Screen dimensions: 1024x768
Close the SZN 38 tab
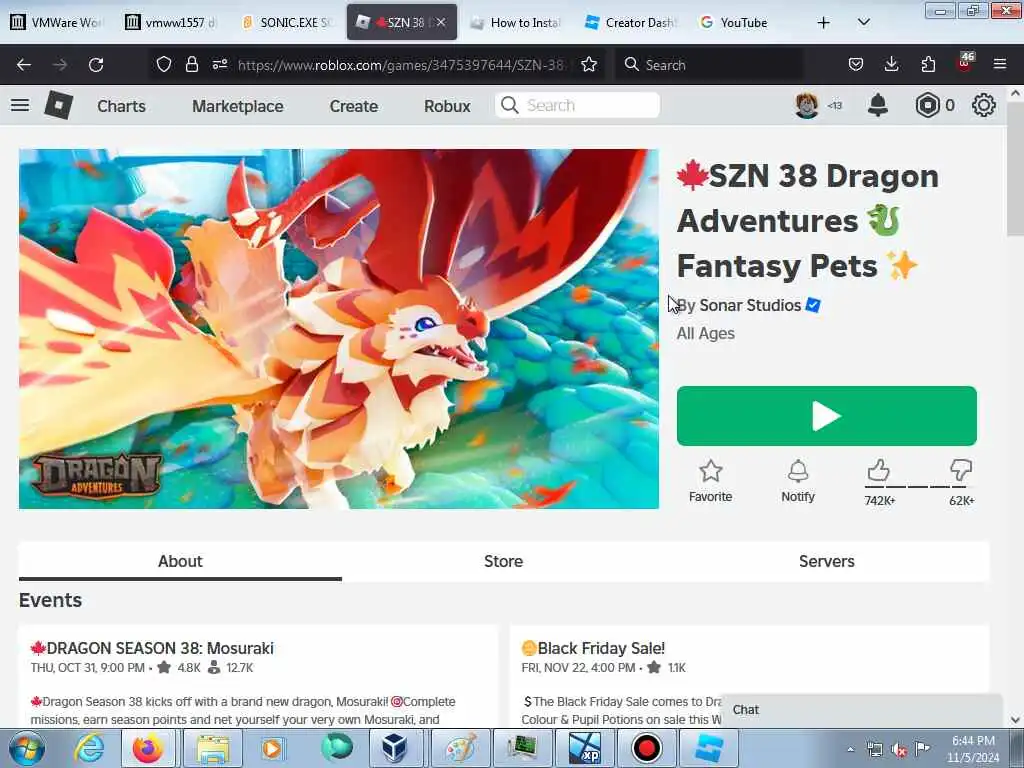tap(441, 22)
